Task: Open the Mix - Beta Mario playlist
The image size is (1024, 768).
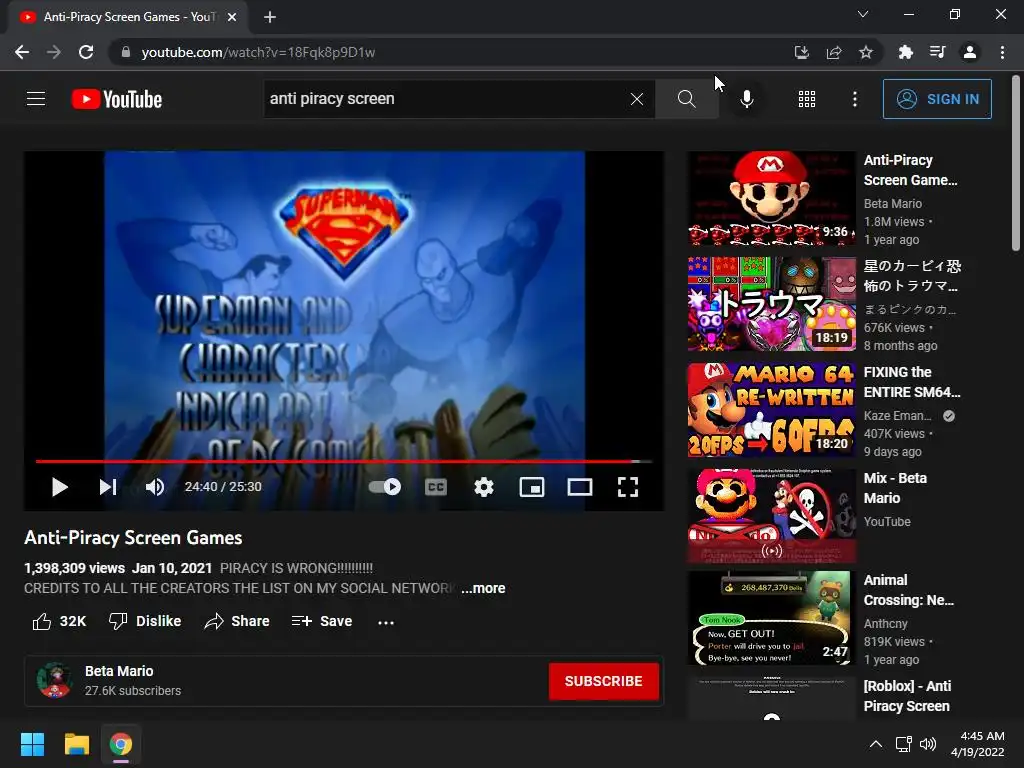Action: [x=895, y=488]
